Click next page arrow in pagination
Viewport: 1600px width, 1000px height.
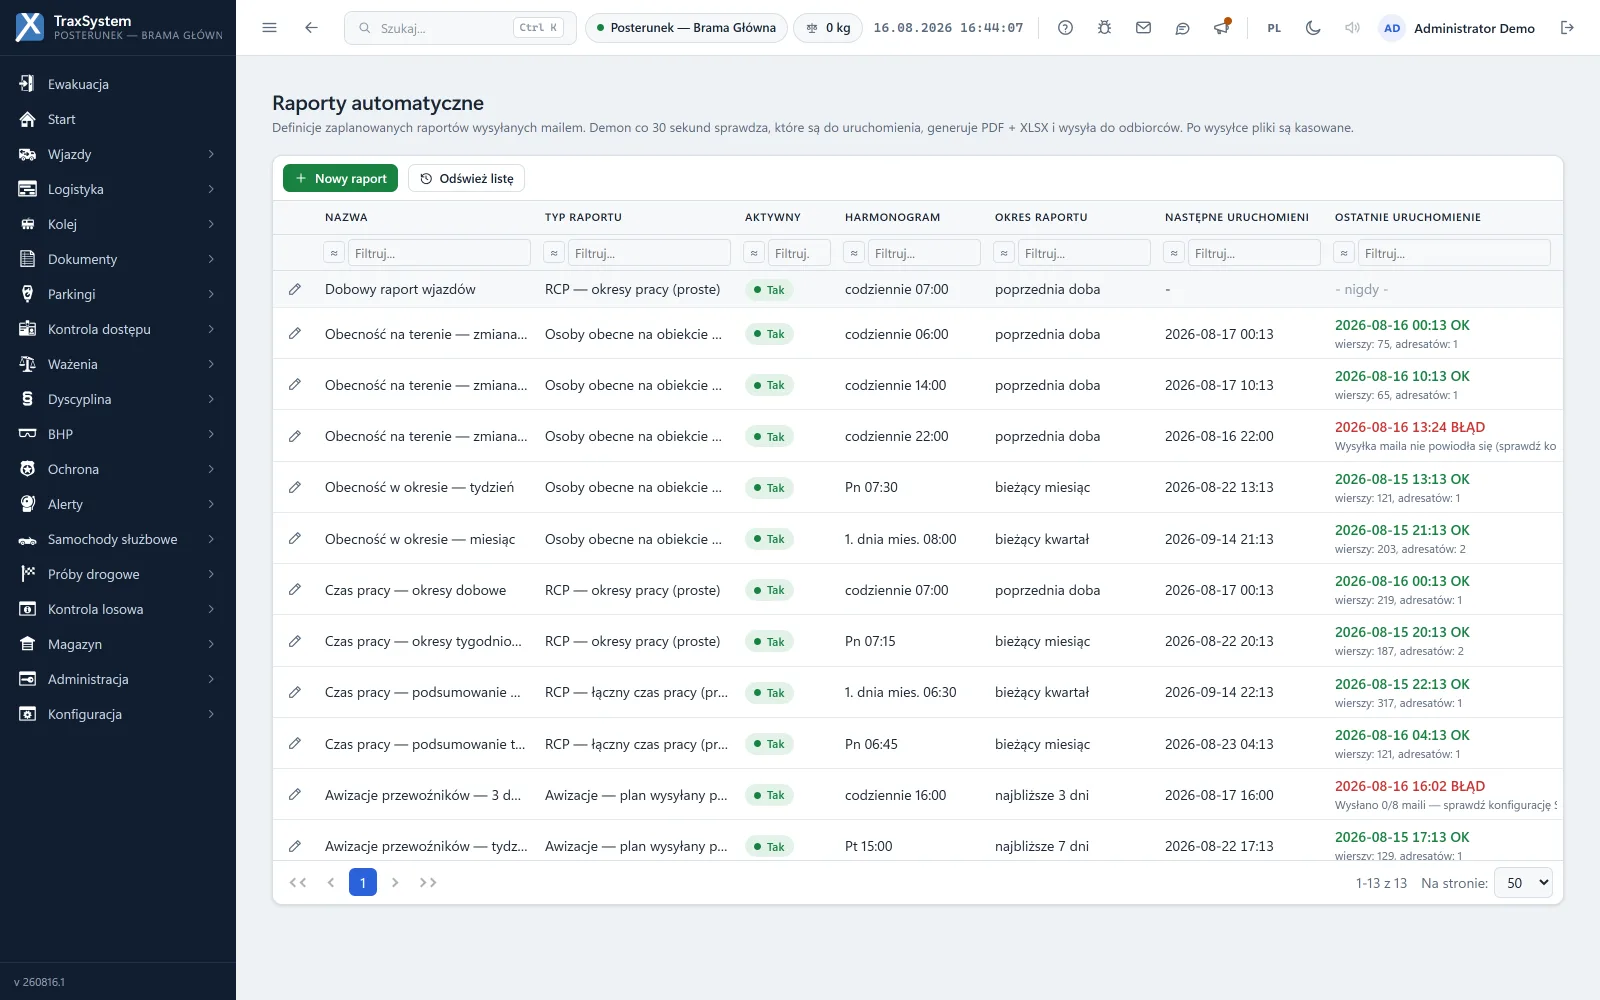click(395, 882)
